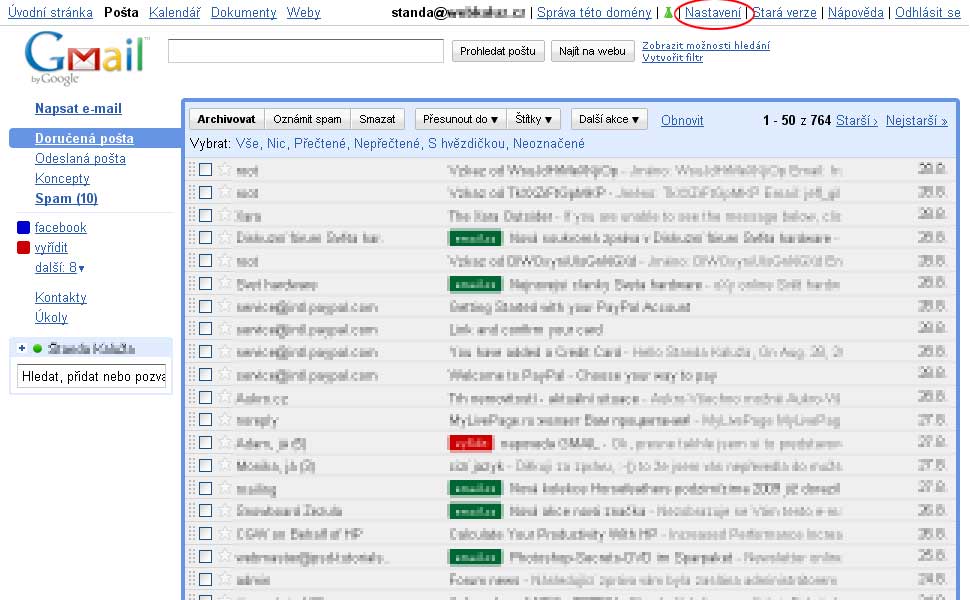Star the "You have added a Credit Card" email
The image size is (970, 600).
225,351
